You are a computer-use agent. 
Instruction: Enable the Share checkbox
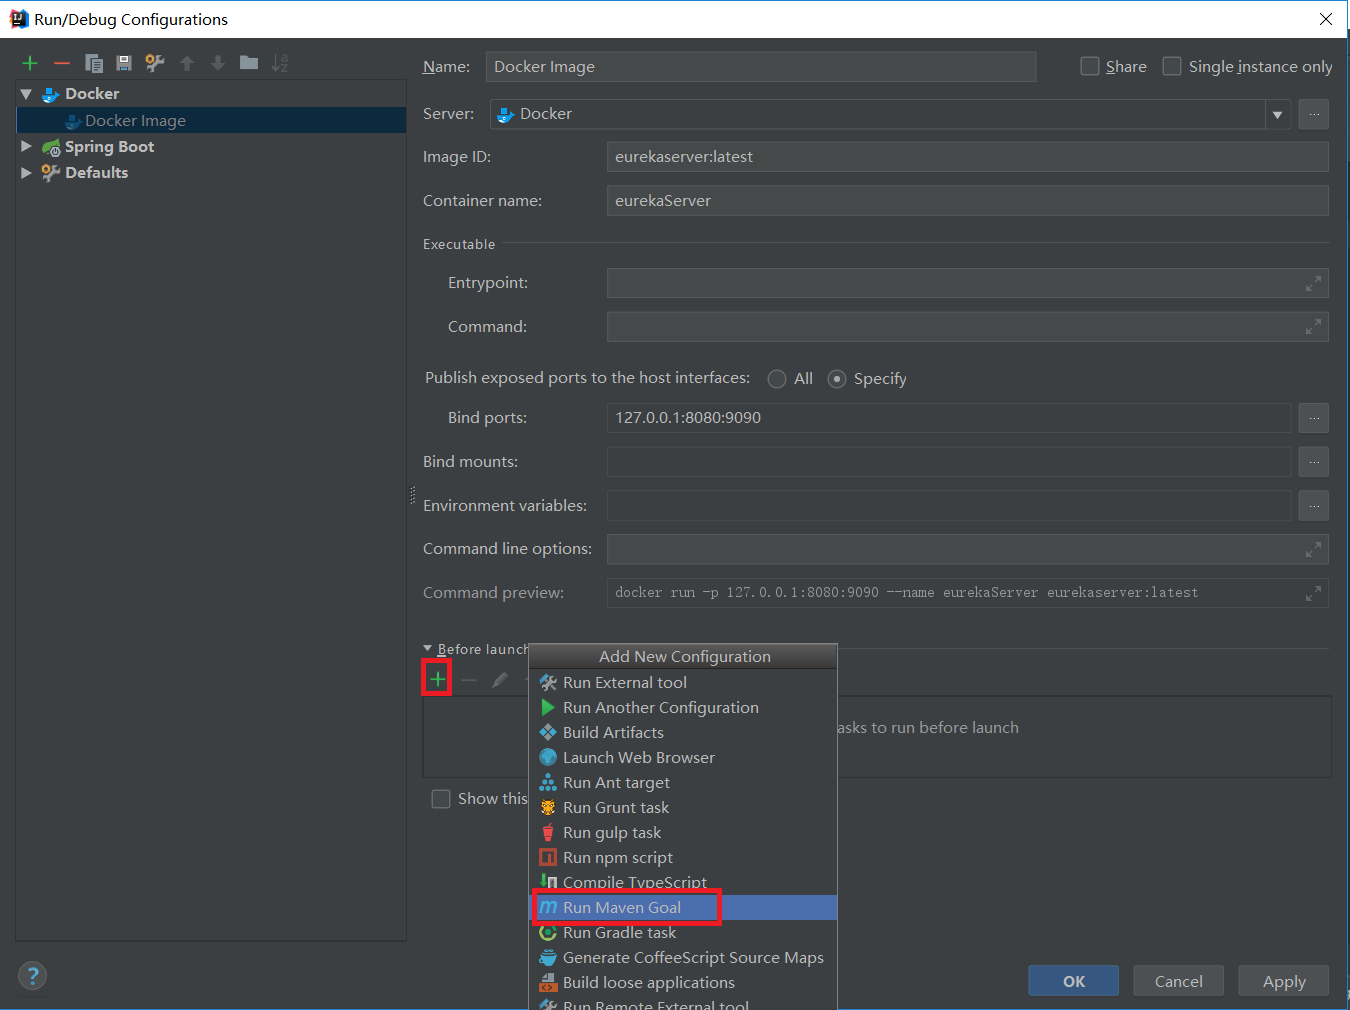[x=1090, y=66]
